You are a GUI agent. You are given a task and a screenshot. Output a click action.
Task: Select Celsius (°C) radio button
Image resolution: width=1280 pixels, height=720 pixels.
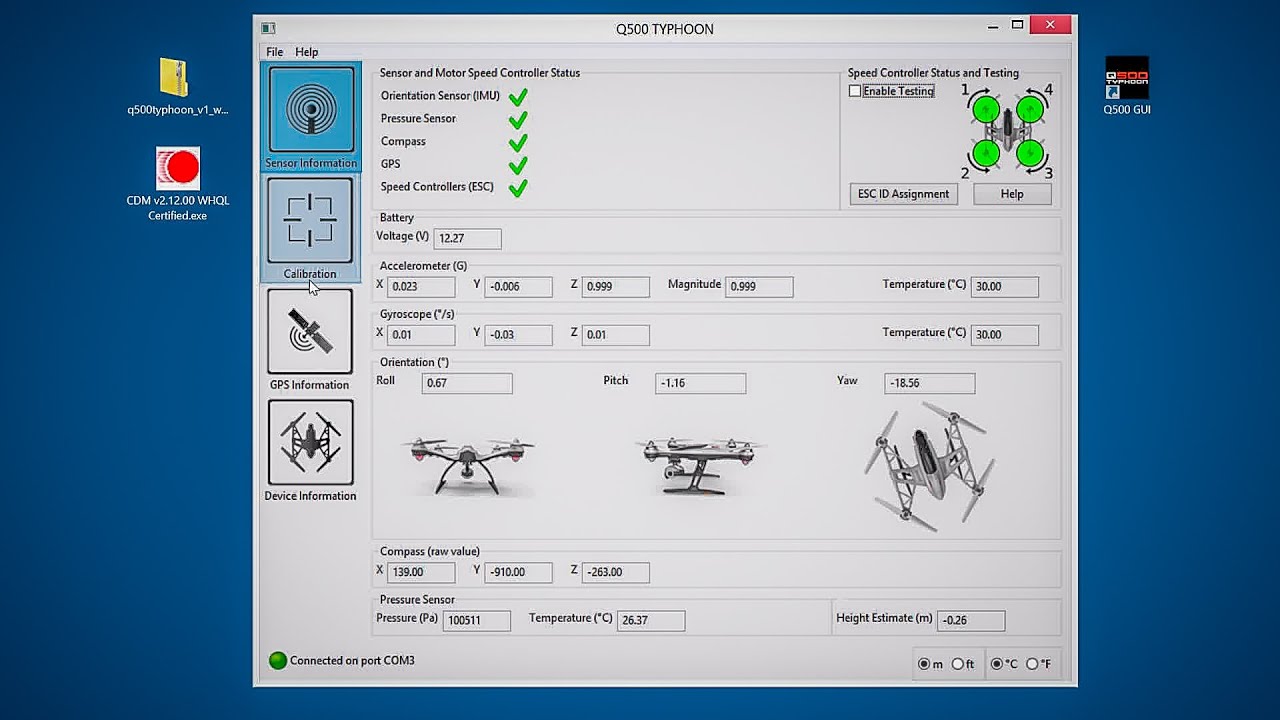pos(997,664)
